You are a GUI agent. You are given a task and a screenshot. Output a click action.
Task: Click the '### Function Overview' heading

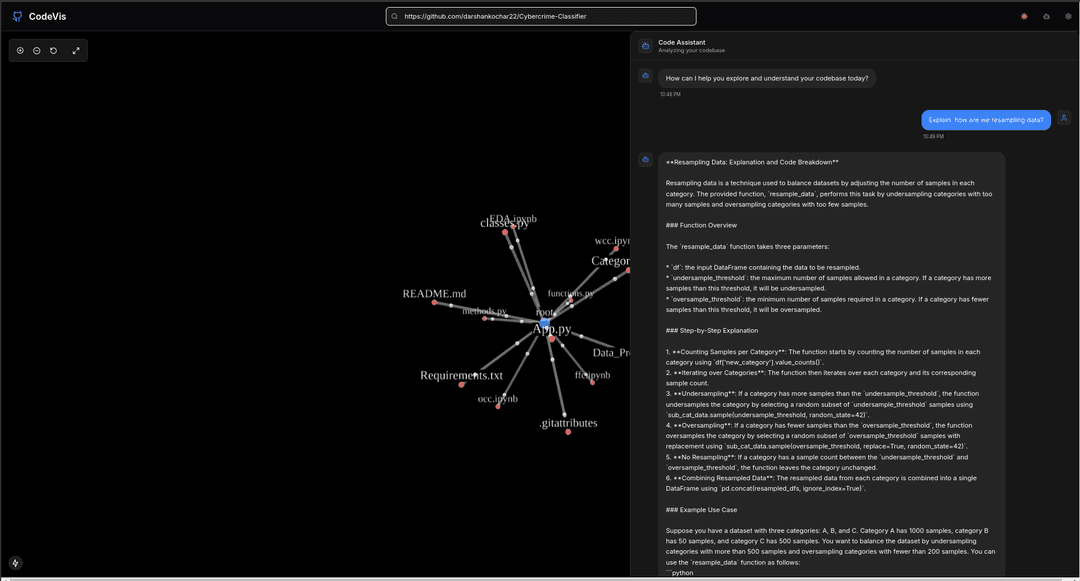pos(701,225)
